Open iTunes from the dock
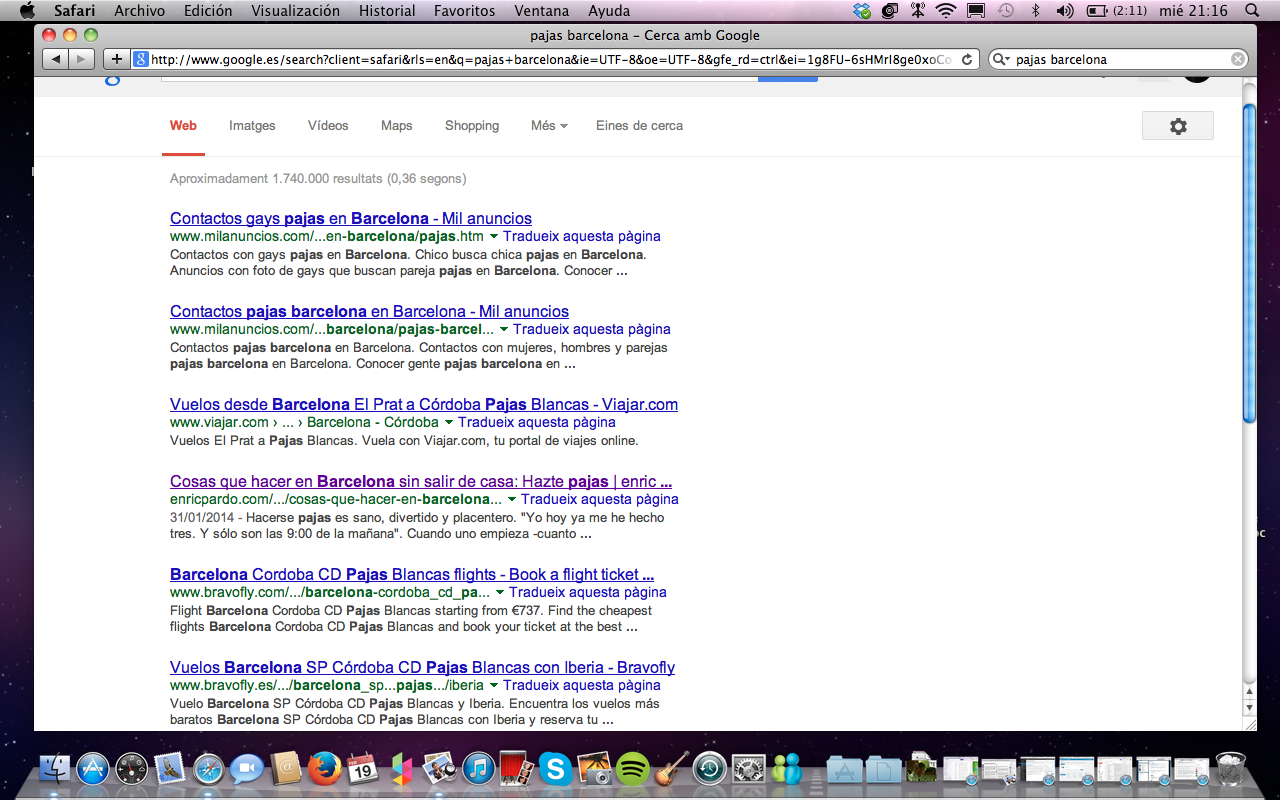The height and width of the screenshot is (800, 1280). tap(479, 769)
